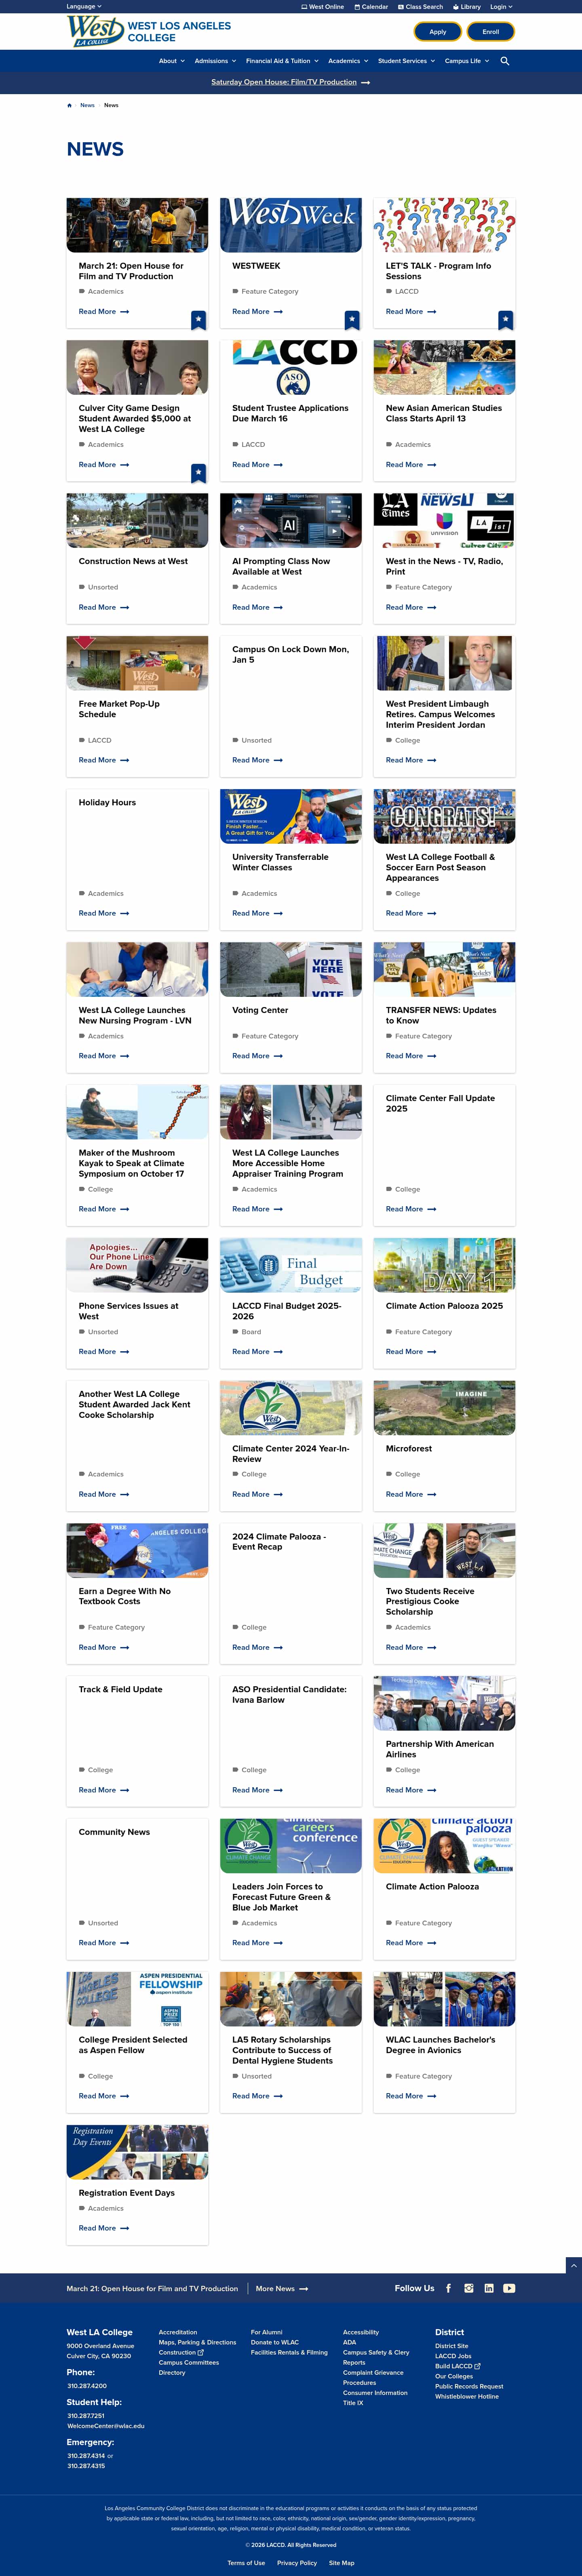Expand the Login dropdown
Viewport: 582px width, 2576px height.
coord(501,7)
